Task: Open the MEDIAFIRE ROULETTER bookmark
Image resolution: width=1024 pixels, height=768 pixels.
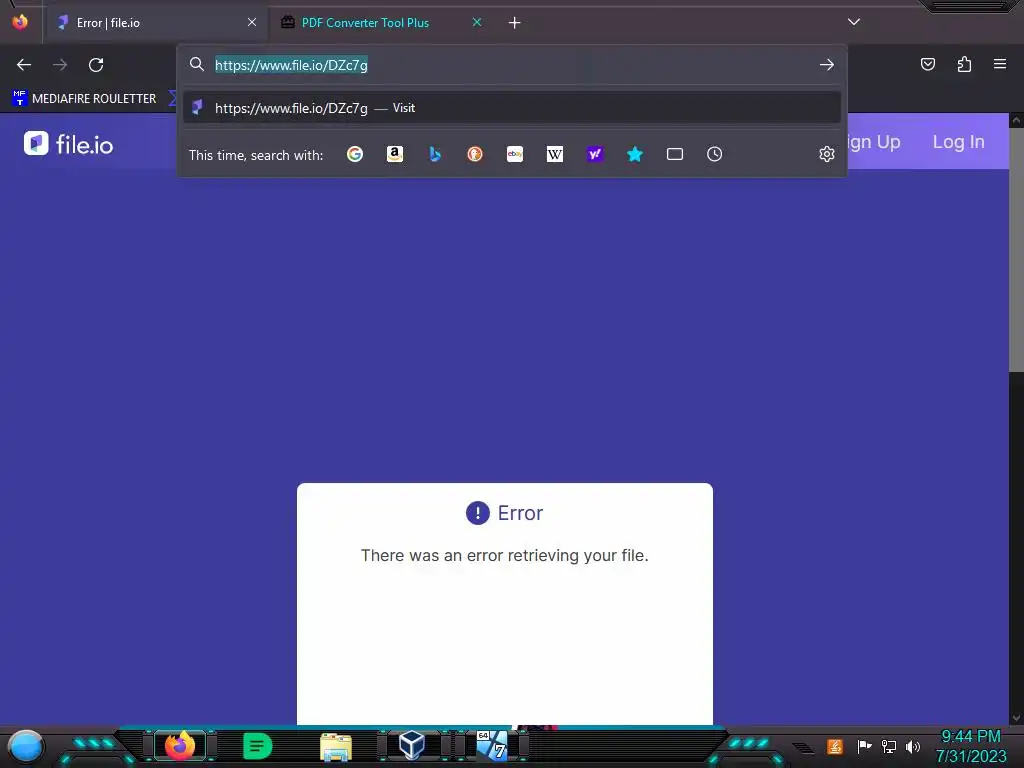Action: coord(84,99)
